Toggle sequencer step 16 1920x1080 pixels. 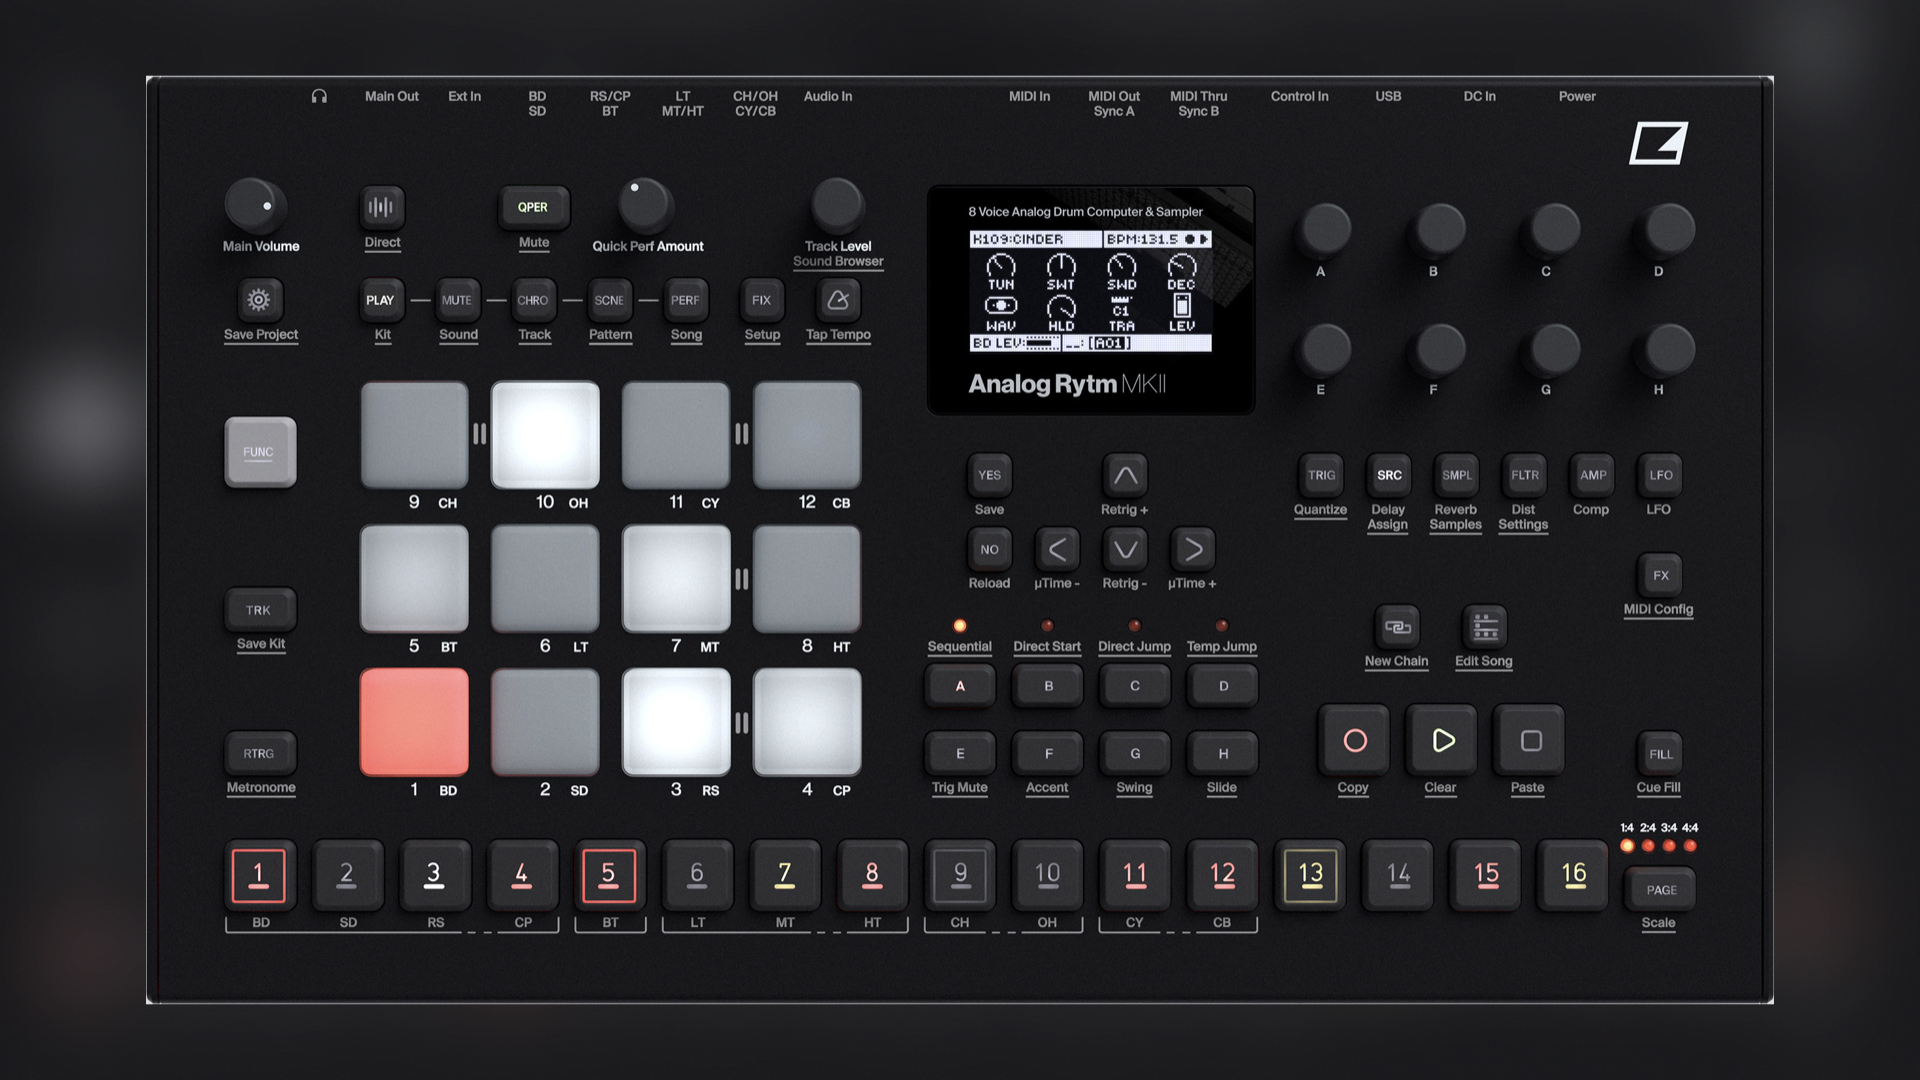pyautogui.click(x=1573, y=875)
